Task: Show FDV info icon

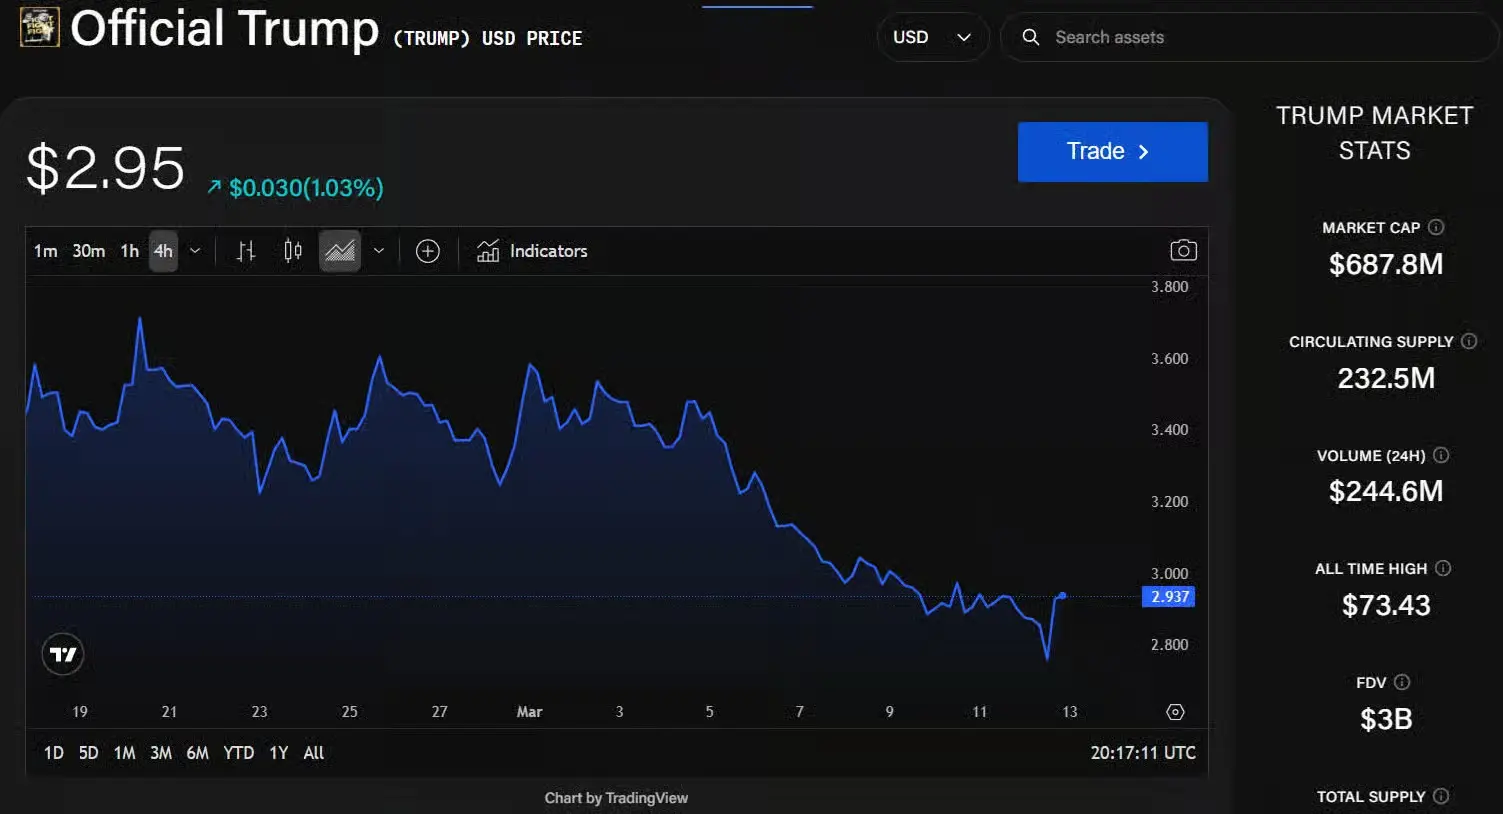Action: (1402, 682)
